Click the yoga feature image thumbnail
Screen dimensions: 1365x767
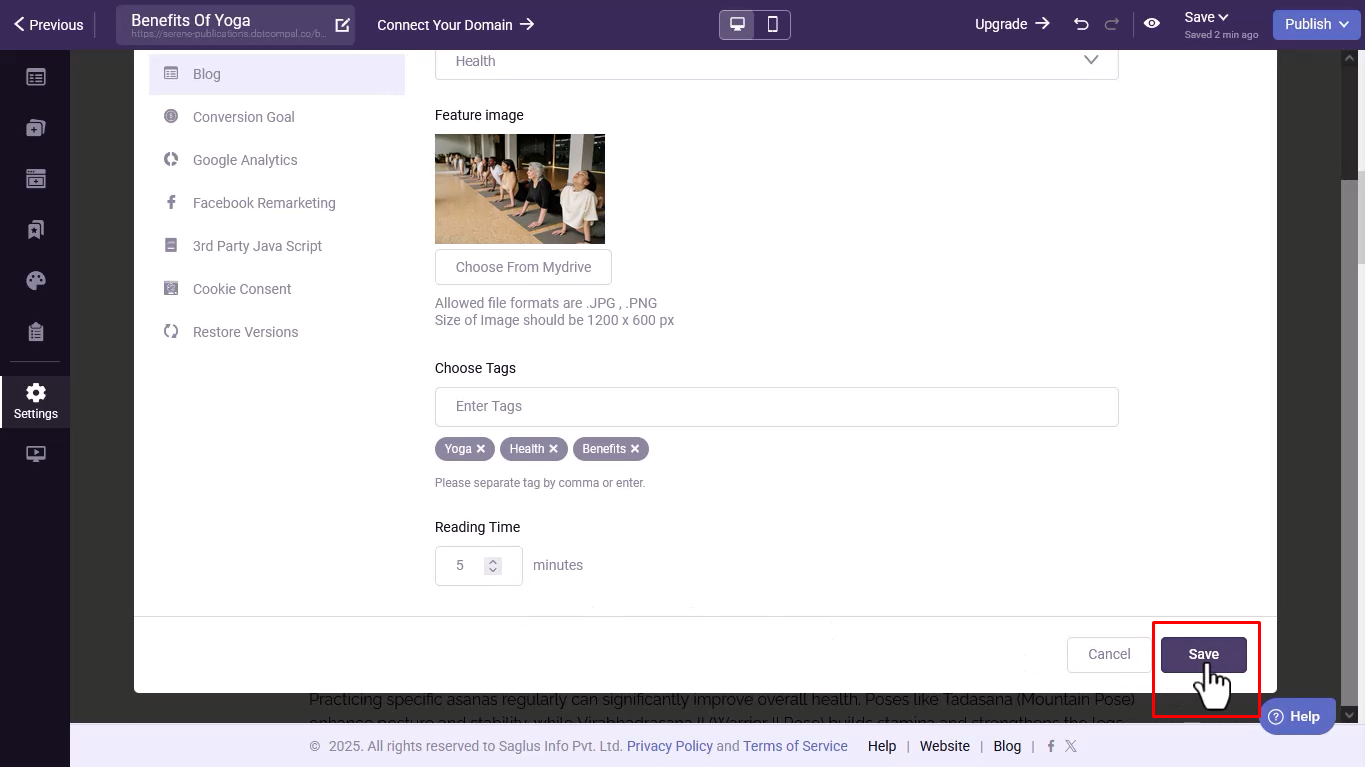coord(520,189)
